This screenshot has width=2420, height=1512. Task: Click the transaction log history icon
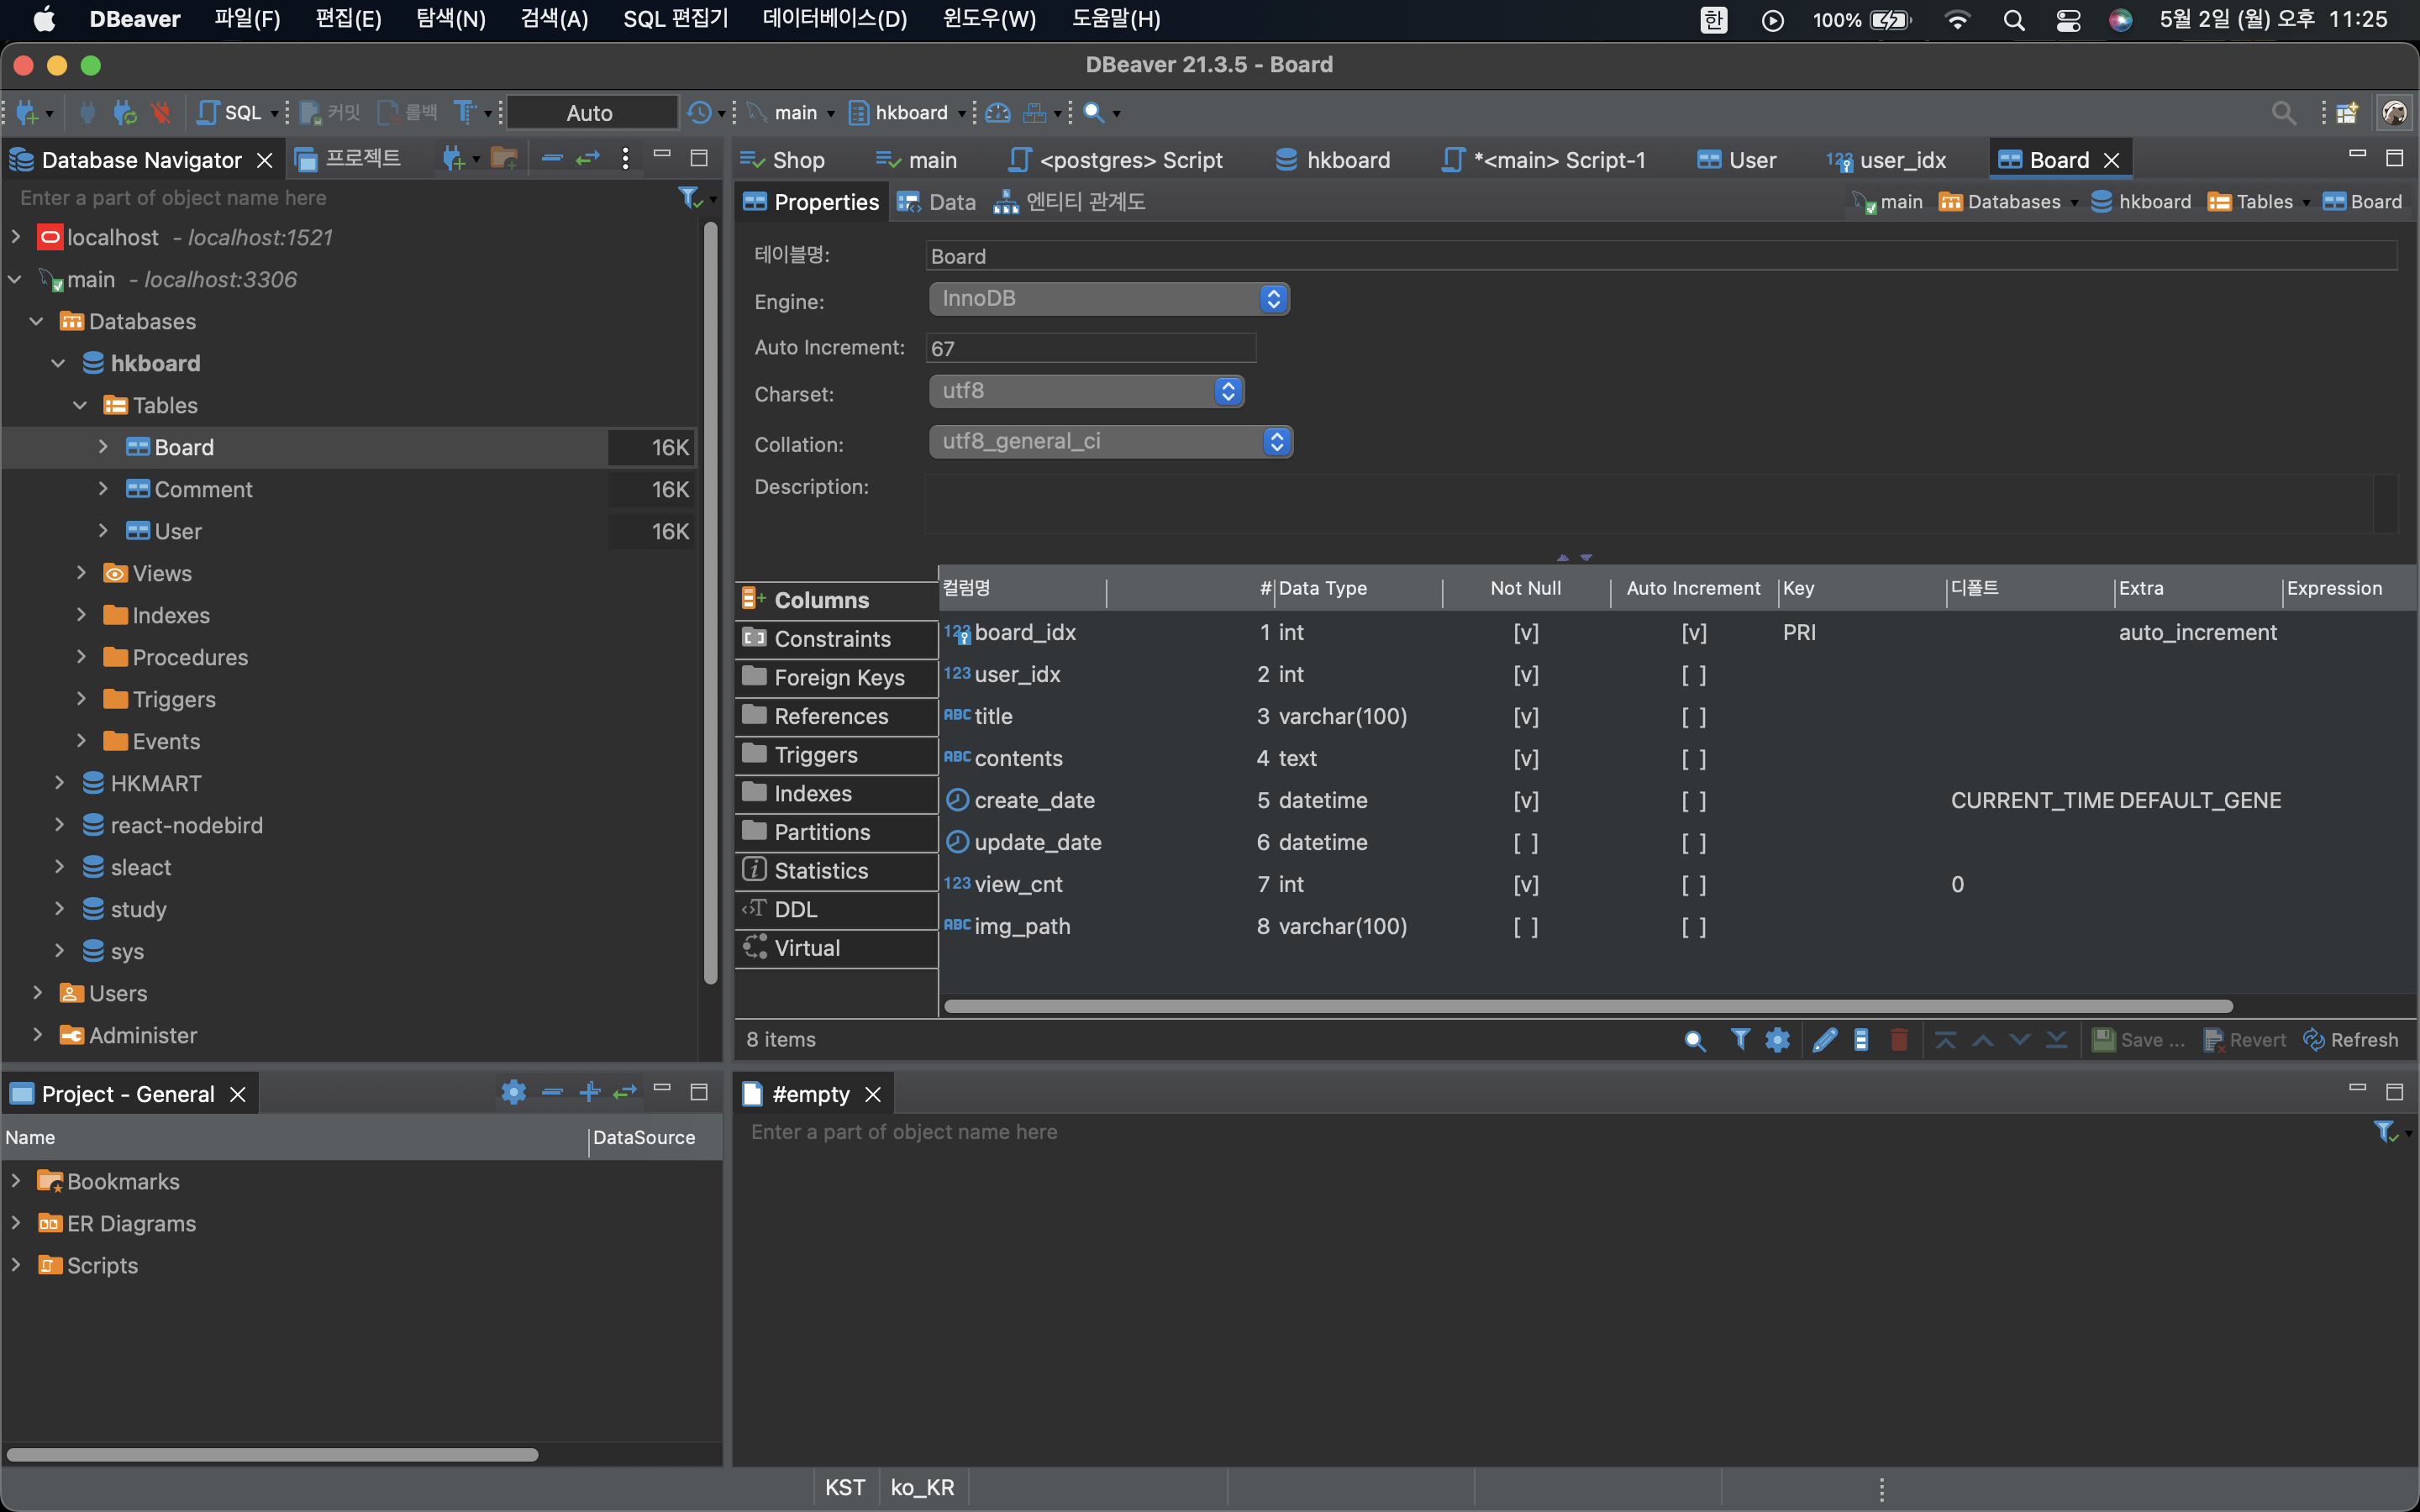pyautogui.click(x=699, y=113)
